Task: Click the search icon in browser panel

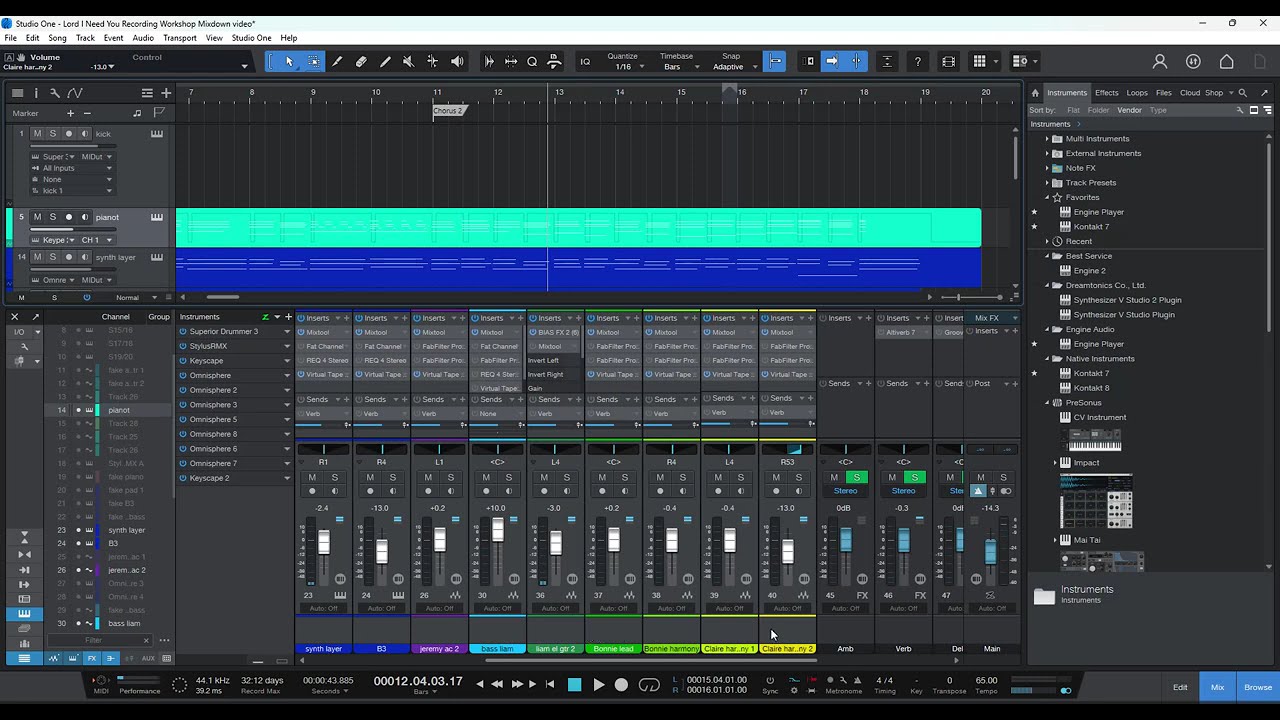Action: [x=1242, y=93]
